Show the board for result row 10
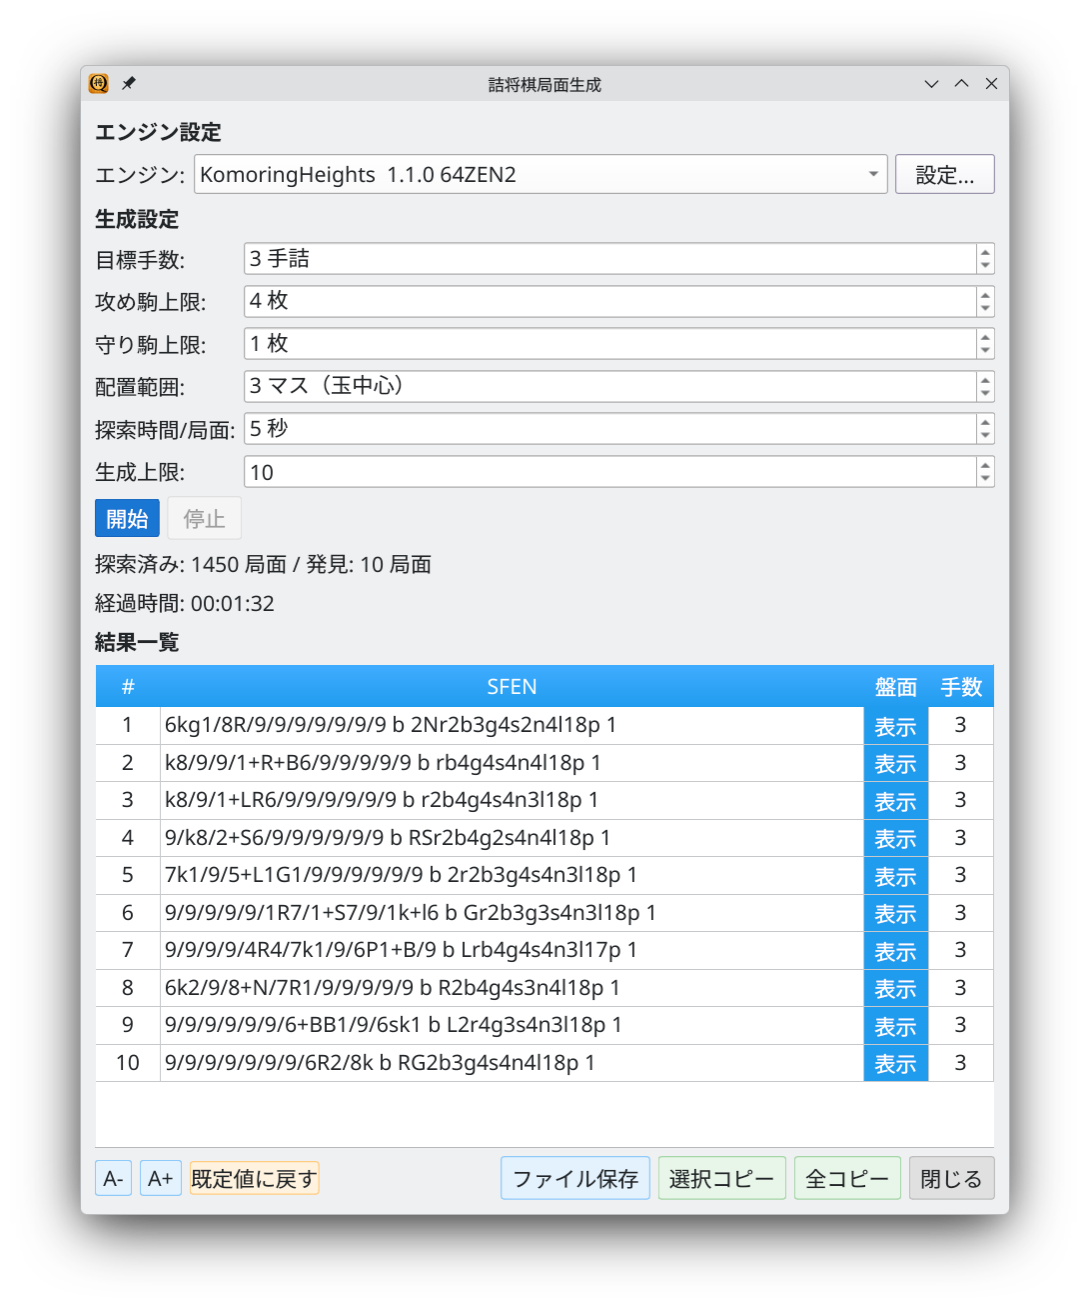 (895, 1064)
